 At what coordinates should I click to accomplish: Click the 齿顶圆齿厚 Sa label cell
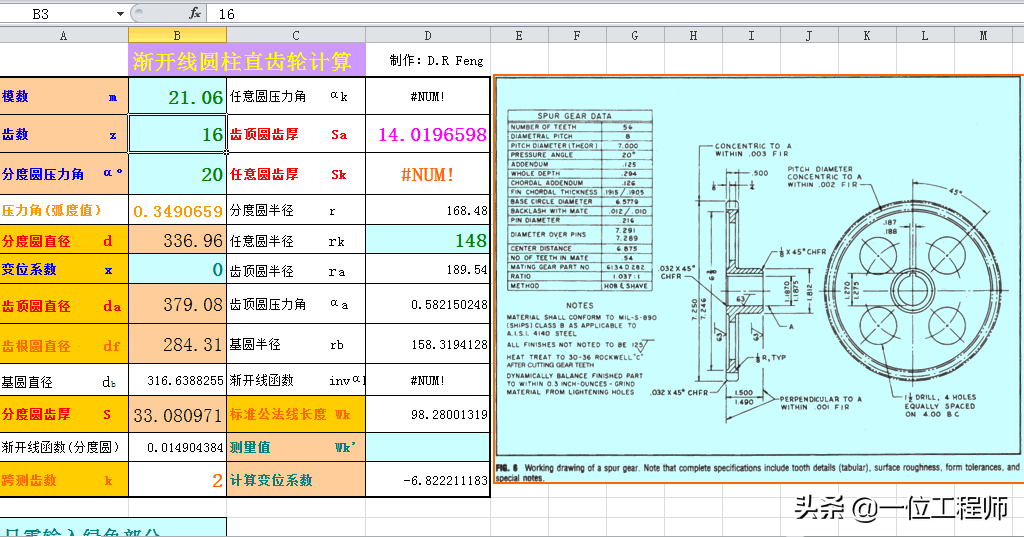coord(296,134)
